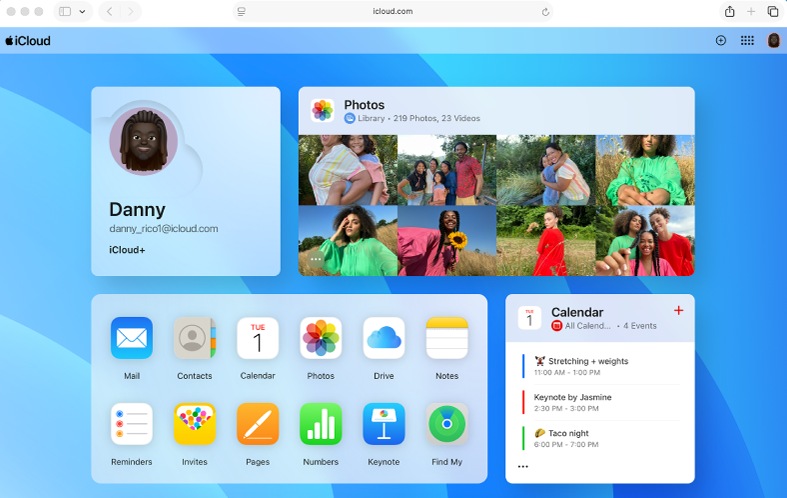Open the Contacts app
The width and height of the screenshot is (787, 498).
[194, 338]
